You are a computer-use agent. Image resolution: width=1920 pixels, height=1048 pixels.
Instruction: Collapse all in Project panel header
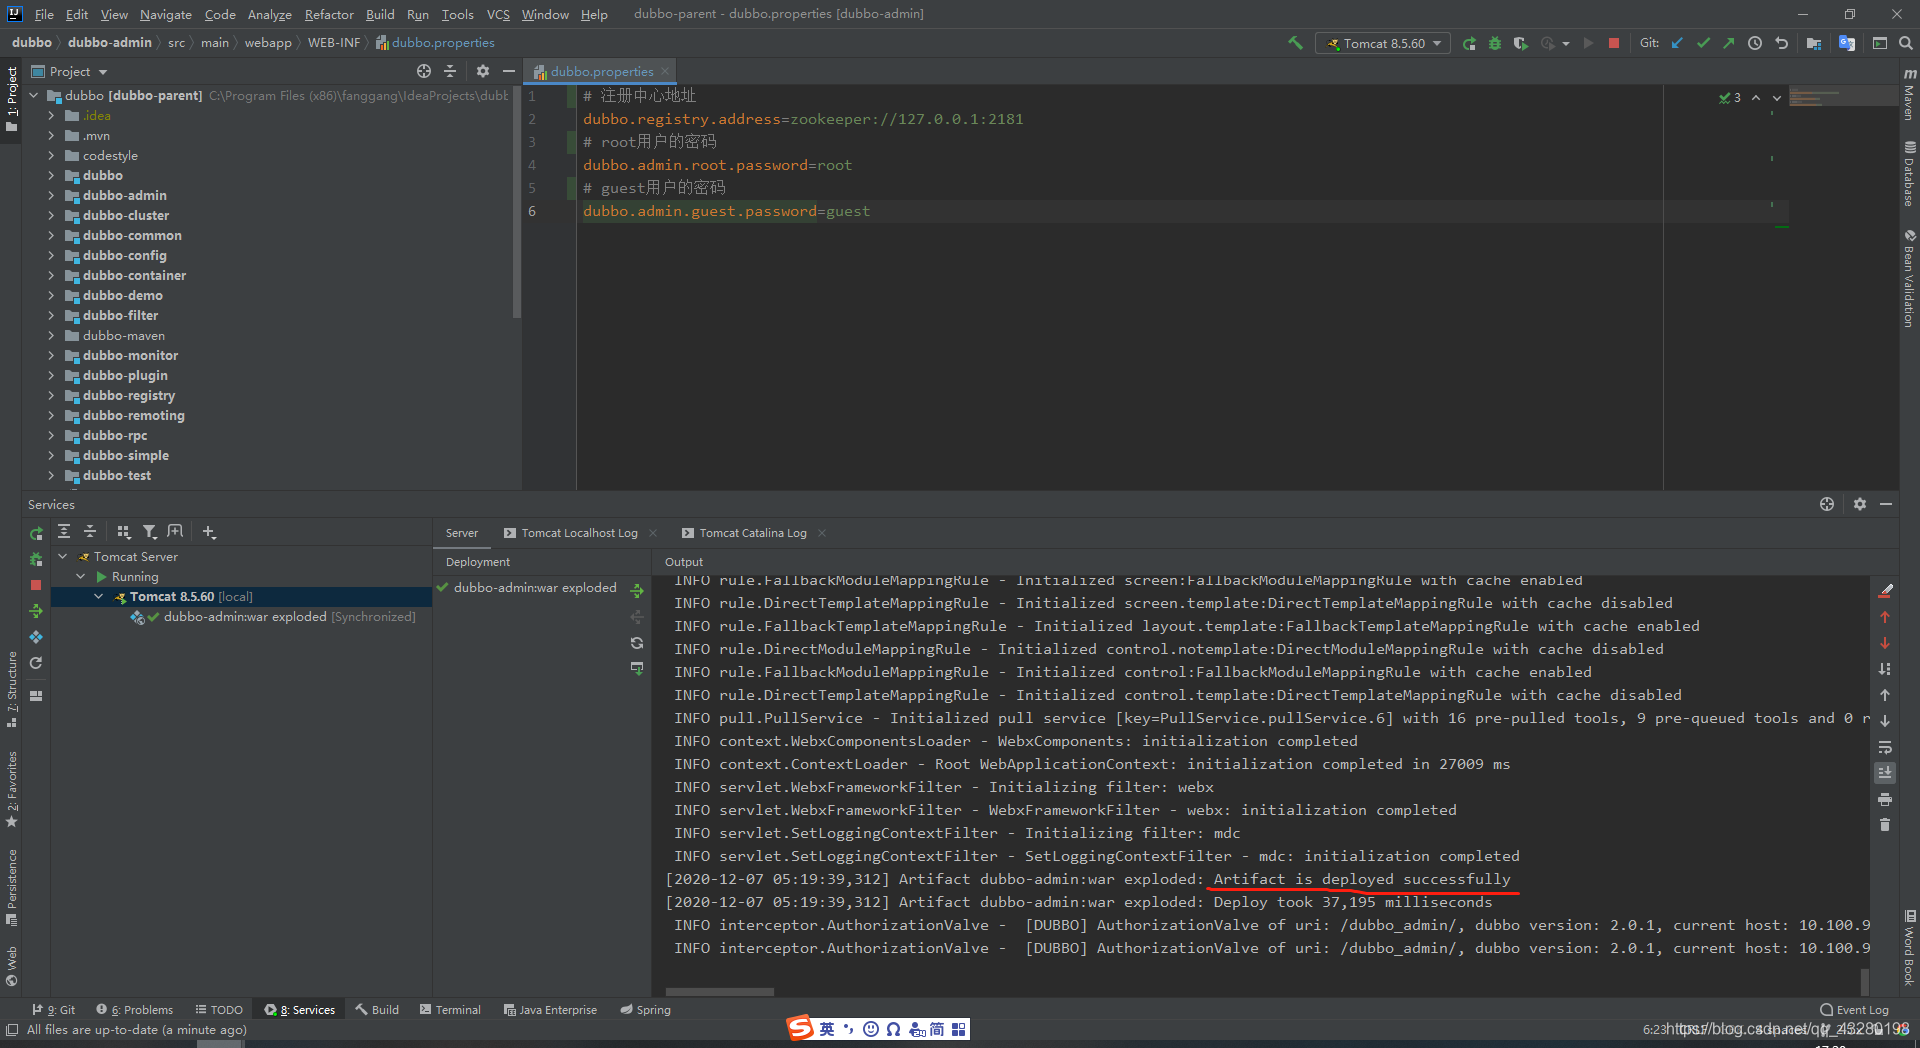coord(450,71)
